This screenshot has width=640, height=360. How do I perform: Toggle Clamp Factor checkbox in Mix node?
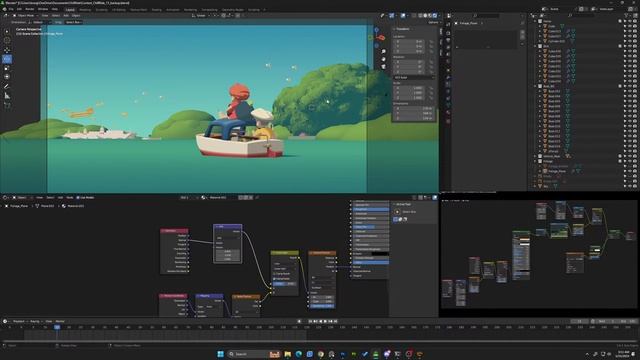click(275, 278)
